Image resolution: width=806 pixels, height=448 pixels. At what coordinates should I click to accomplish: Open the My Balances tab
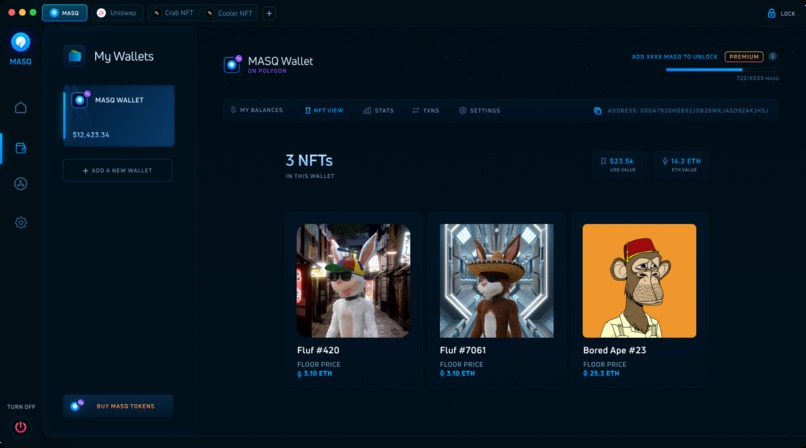257,110
